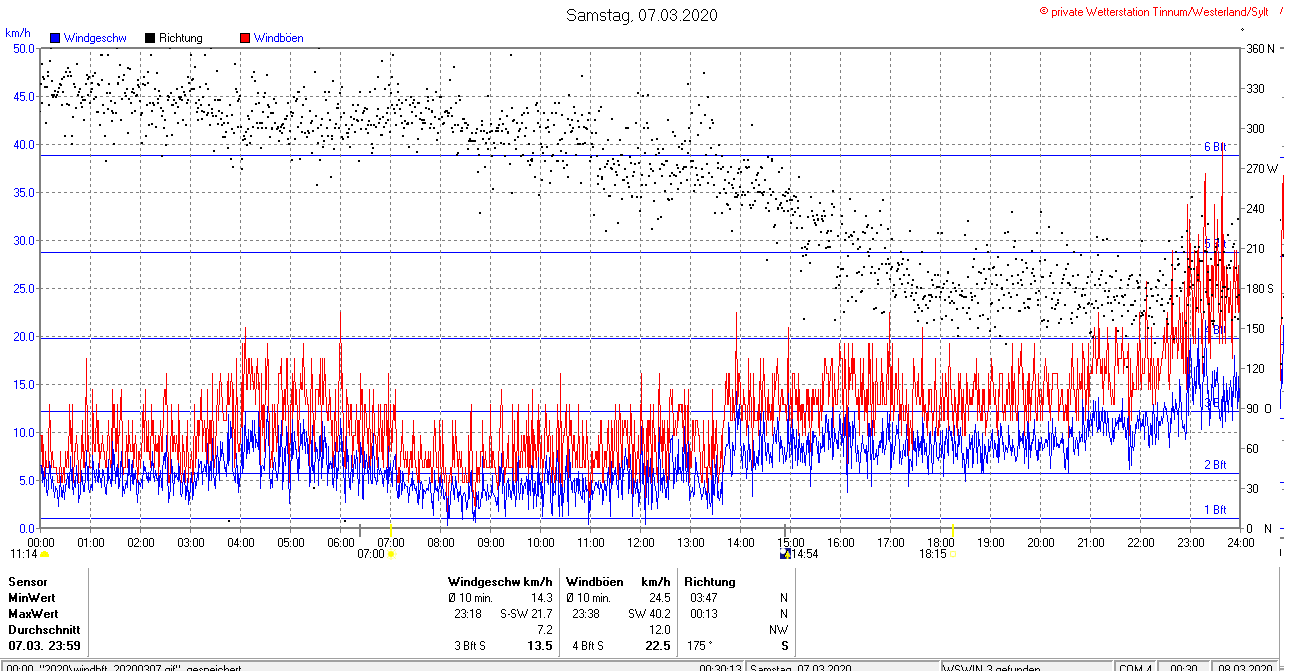Viewport: 1310px width, 671px height.
Task: Click the WSWIN 3 gefunden status bar entry
Action: pos(993,668)
